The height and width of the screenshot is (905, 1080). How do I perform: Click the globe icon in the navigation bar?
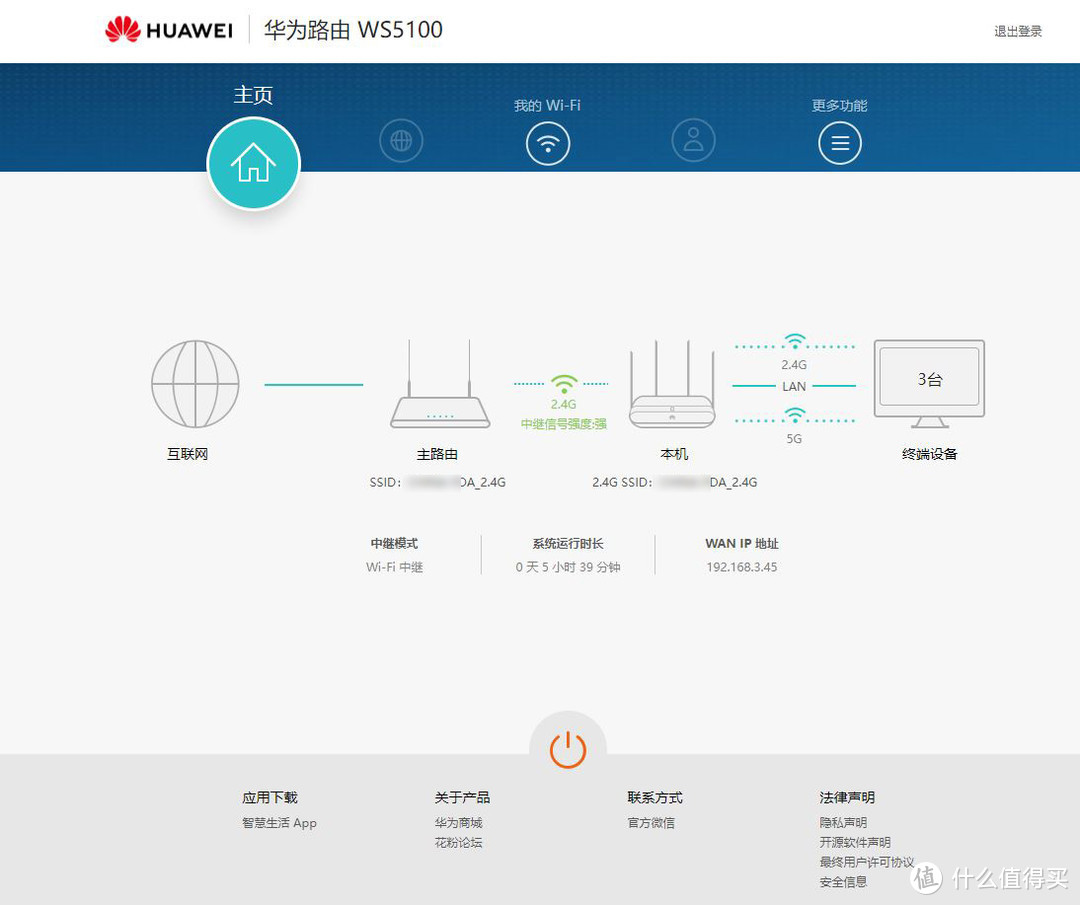coord(401,141)
